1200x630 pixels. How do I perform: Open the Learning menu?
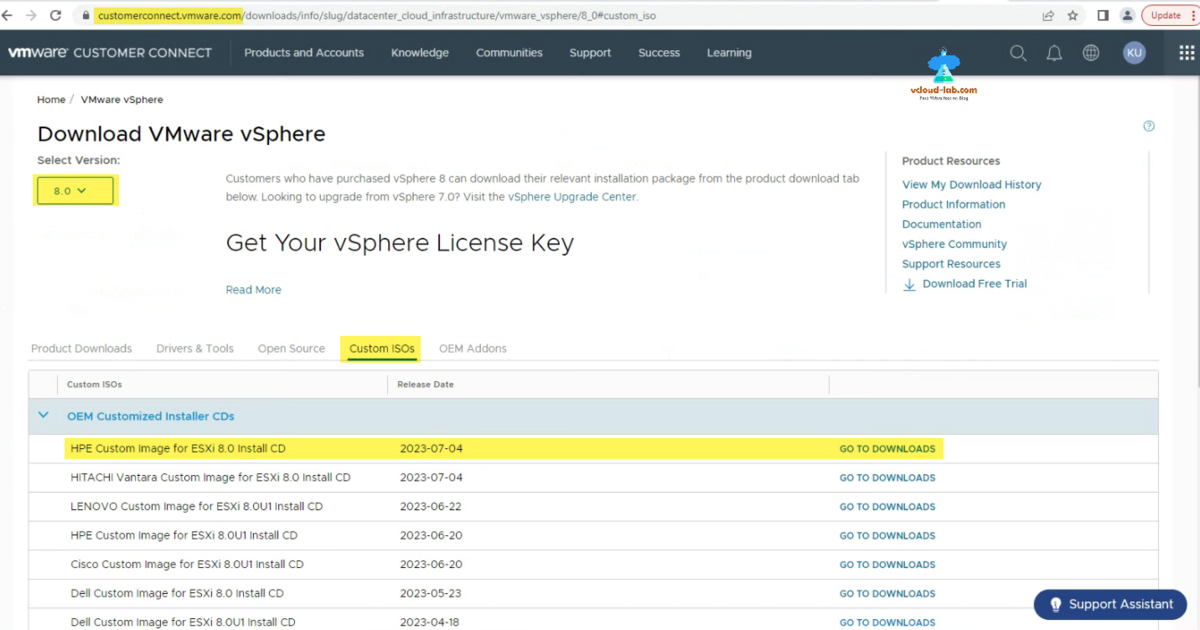[729, 53]
